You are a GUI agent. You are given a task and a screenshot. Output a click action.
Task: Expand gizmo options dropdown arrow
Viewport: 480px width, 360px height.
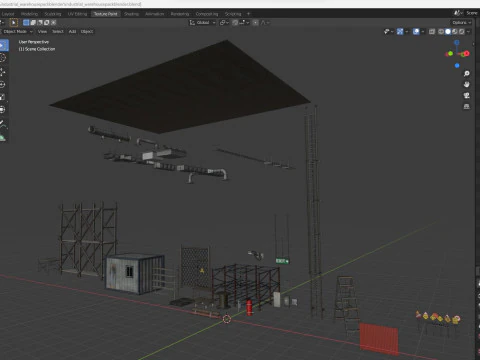pos(407,32)
